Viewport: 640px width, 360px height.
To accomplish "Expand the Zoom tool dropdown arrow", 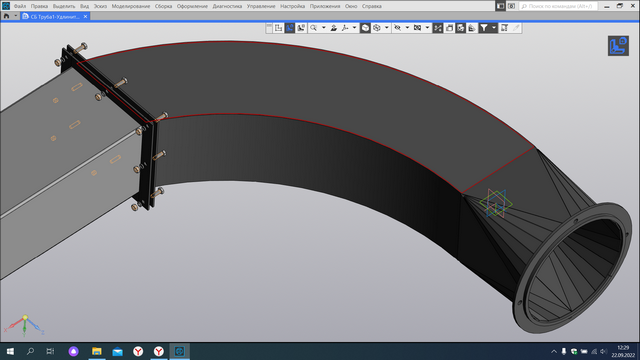I will (x=324, y=28).
